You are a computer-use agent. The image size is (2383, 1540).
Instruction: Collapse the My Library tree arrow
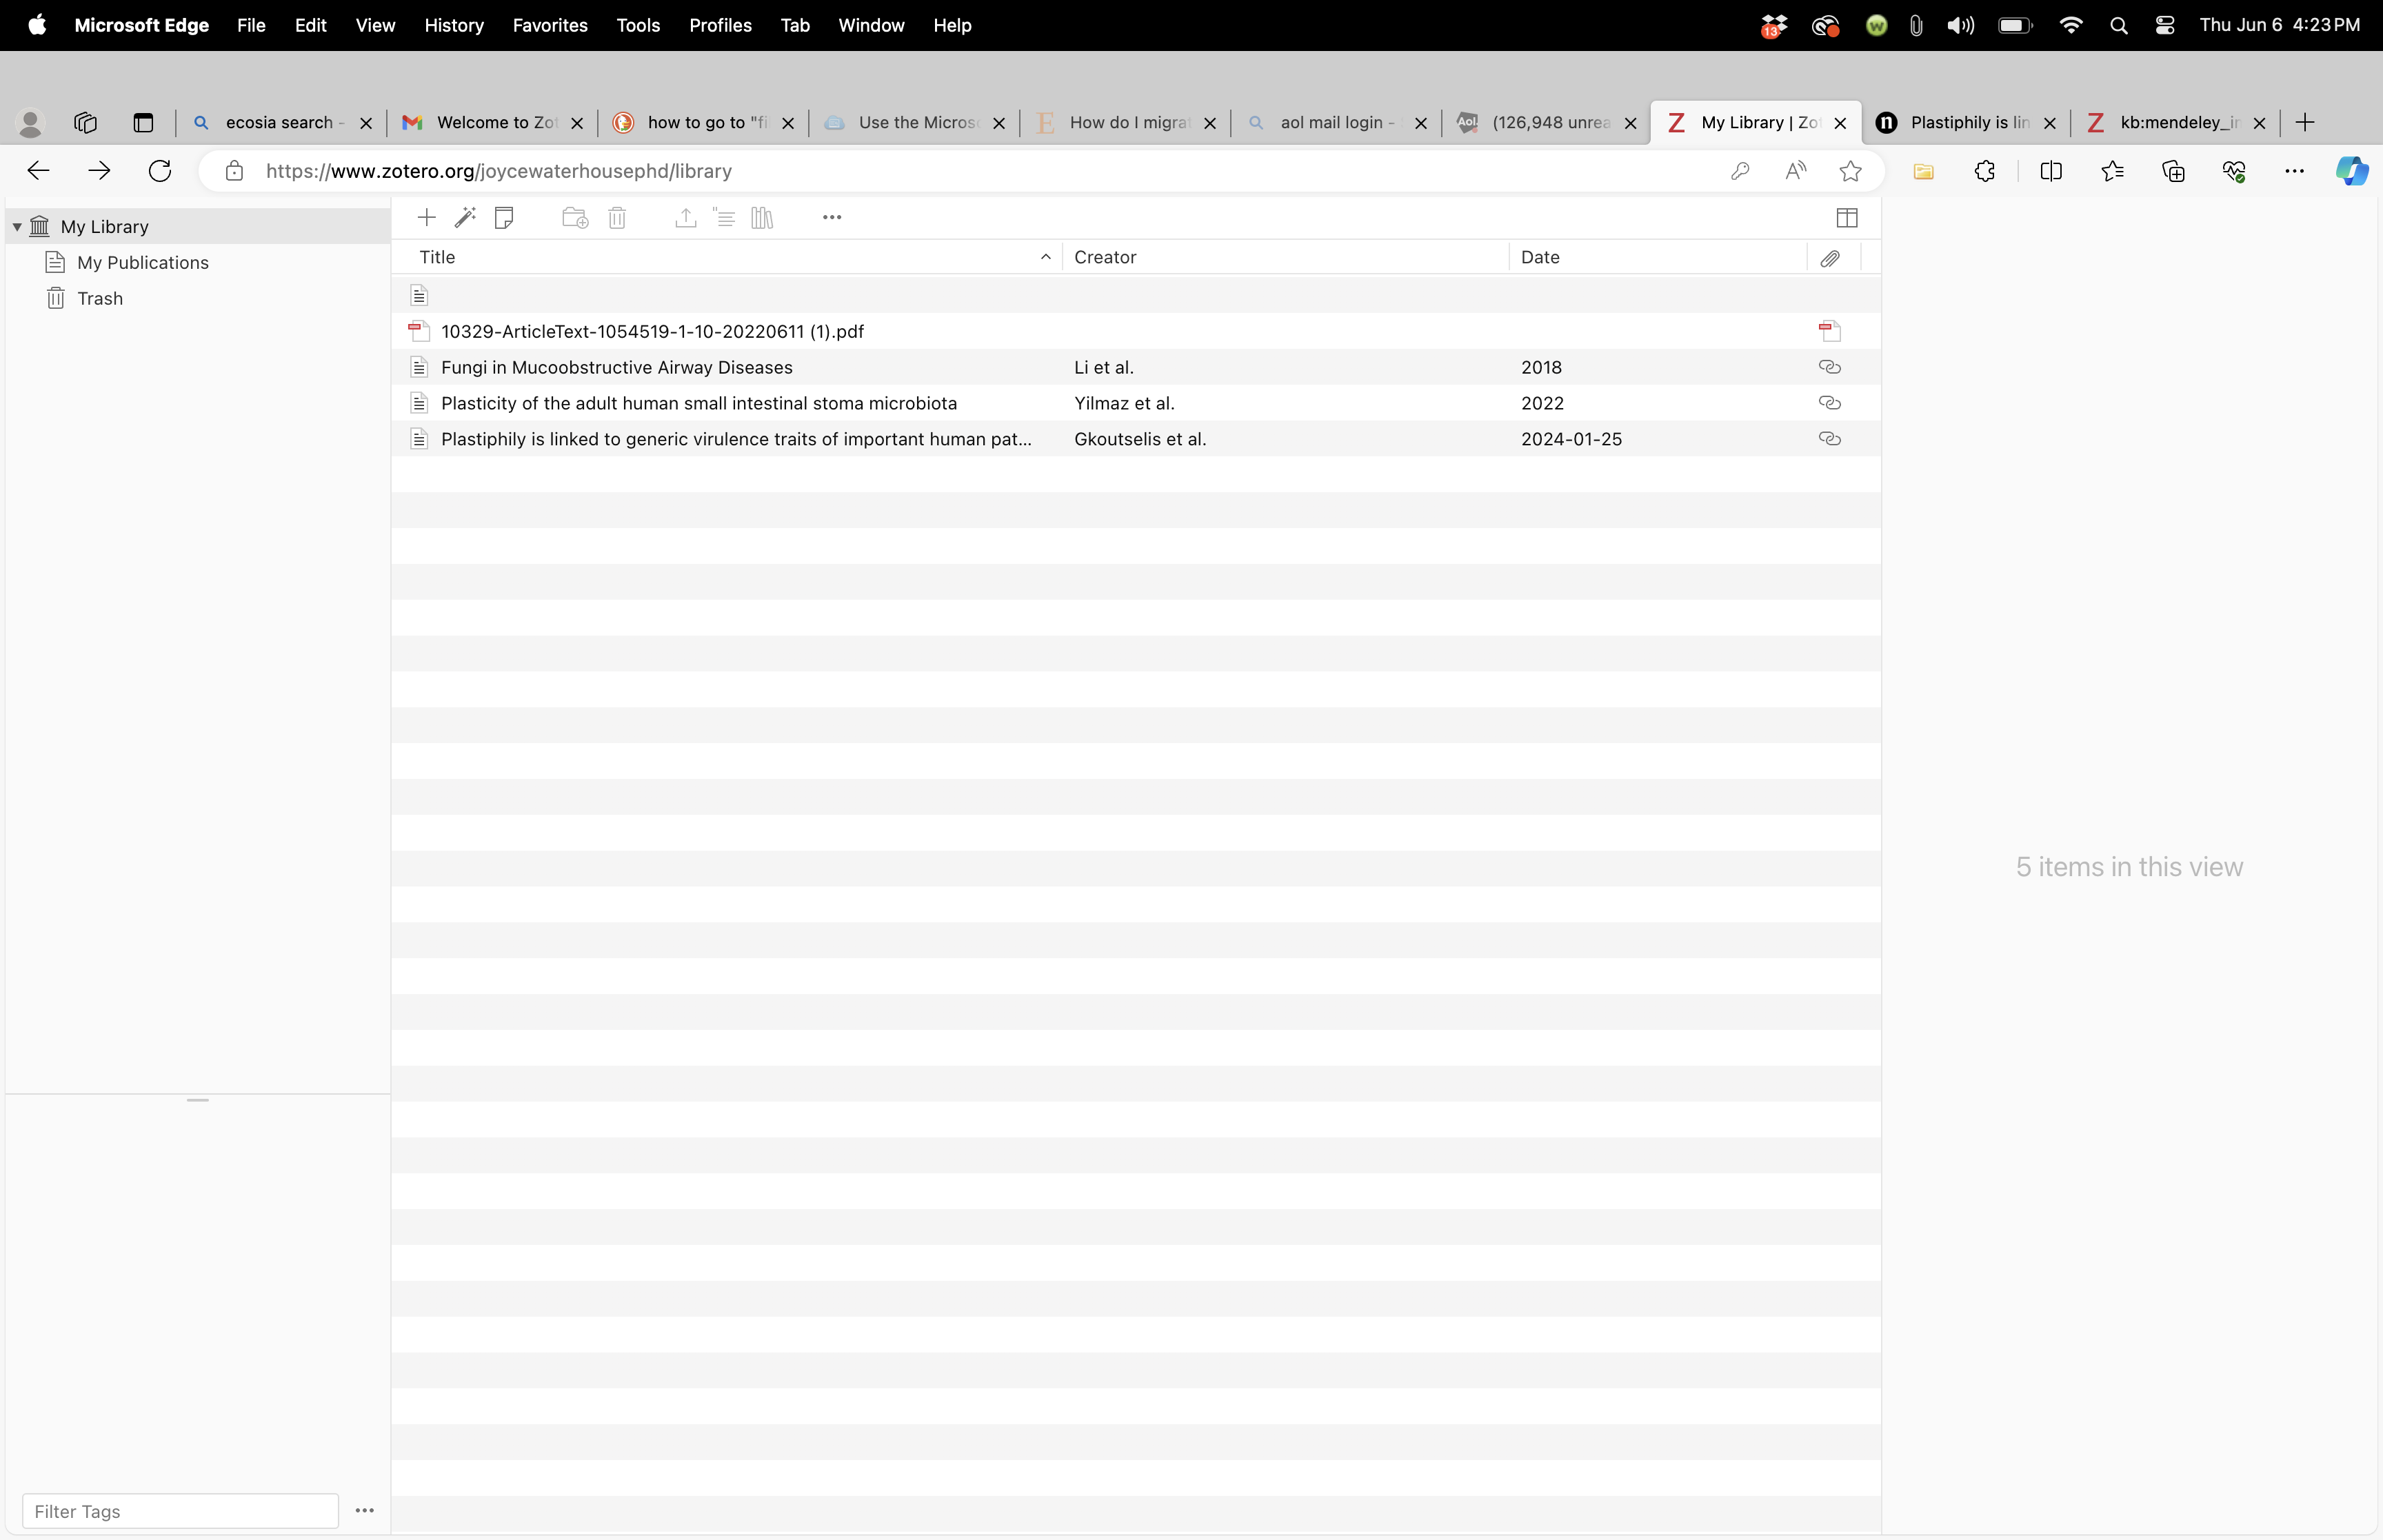pos(17,227)
